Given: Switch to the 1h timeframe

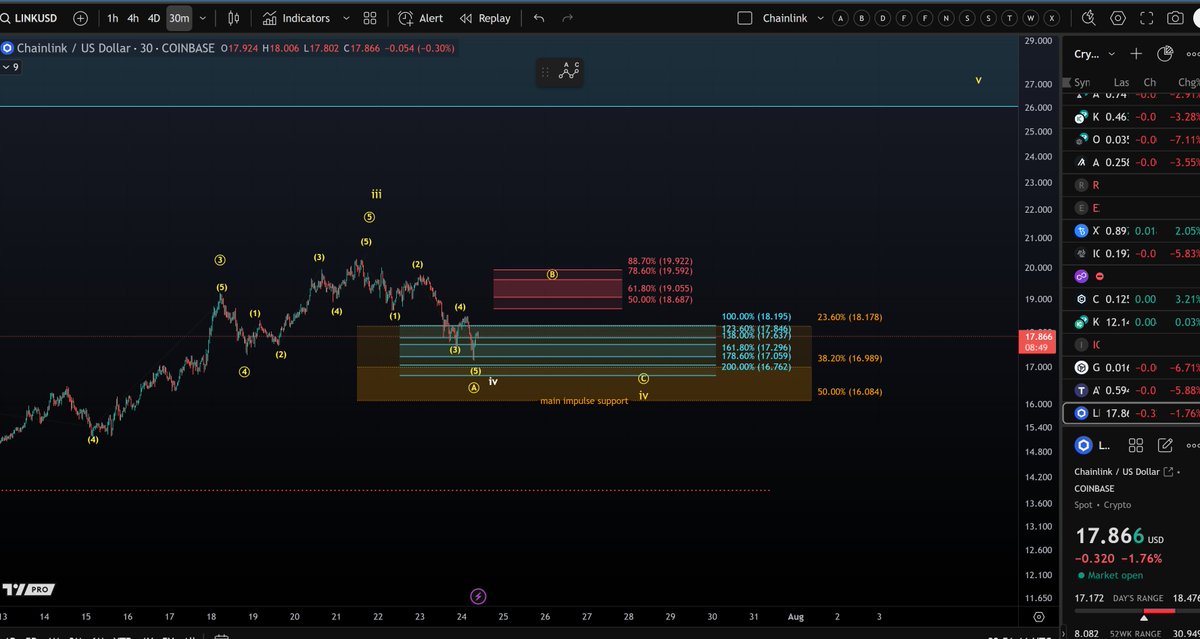Looking at the screenshot, I should coord(113,18).
